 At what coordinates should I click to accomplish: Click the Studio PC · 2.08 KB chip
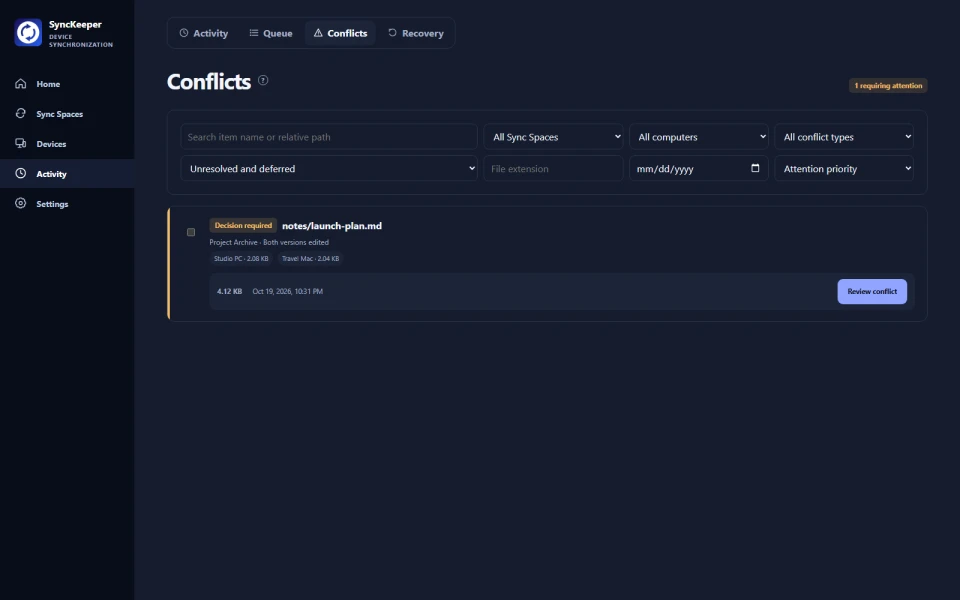(241, 258)
